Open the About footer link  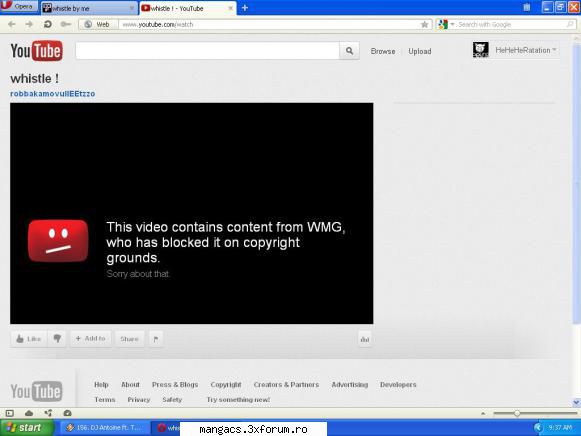[130, 385]
